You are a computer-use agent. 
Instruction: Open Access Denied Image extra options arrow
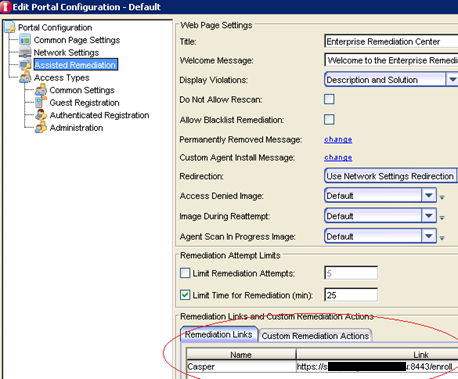pos(442,197)
